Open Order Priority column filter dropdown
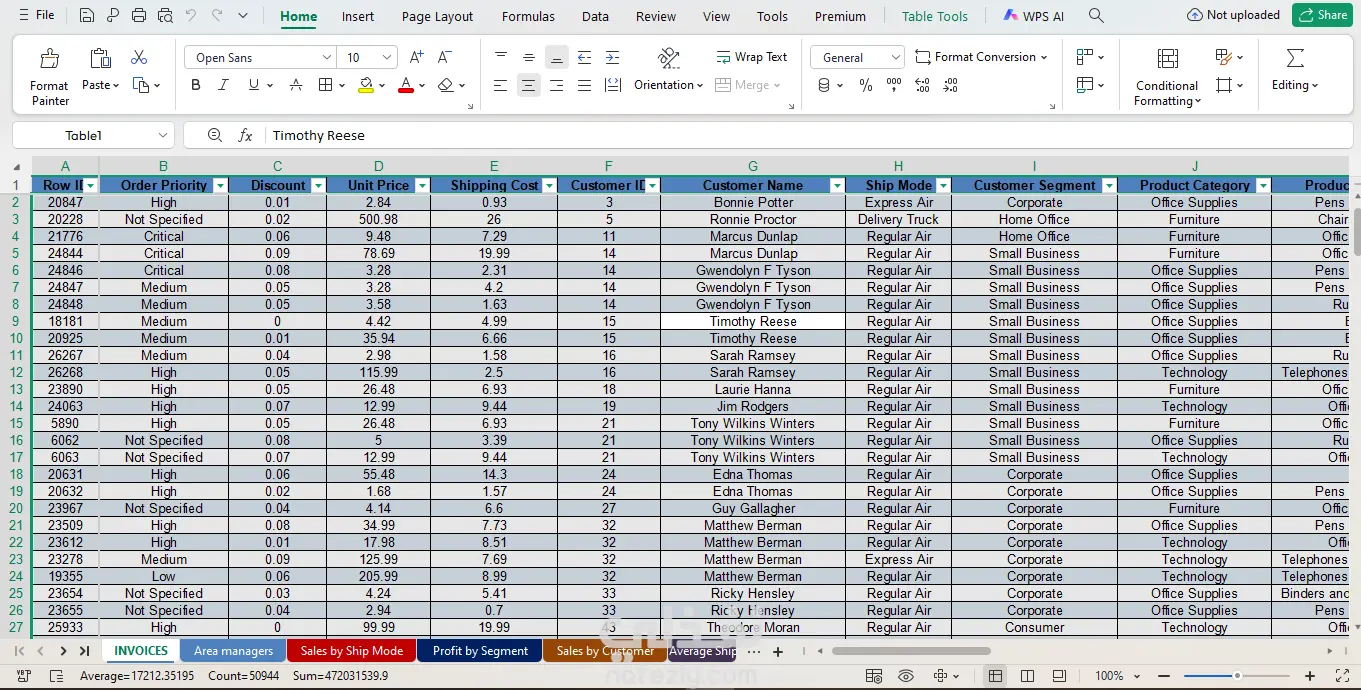 [x=220, y=185]
